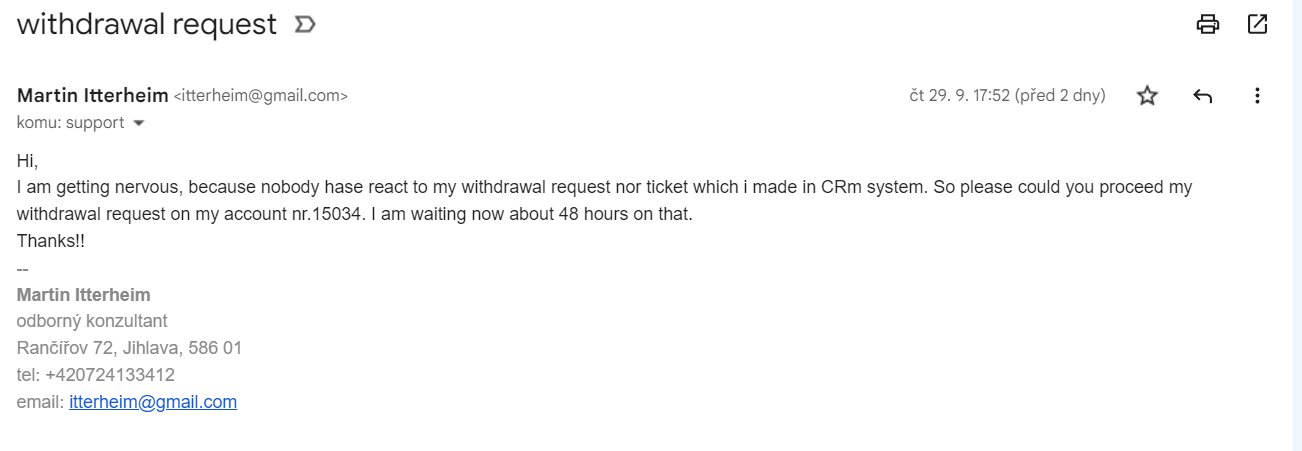Image resolution: width=1302 pixels, height=451 pixels.
Task: Click the vertical scrollbar at the right edge
Action: [1296, 225]
